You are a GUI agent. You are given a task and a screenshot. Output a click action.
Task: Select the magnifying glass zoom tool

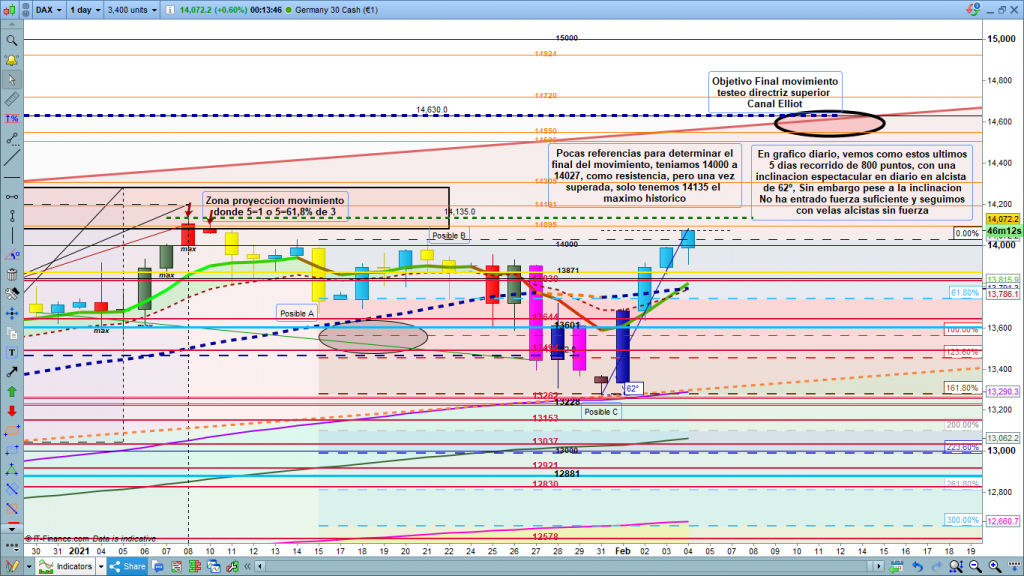pyautogui.click(x=12, y=41)
